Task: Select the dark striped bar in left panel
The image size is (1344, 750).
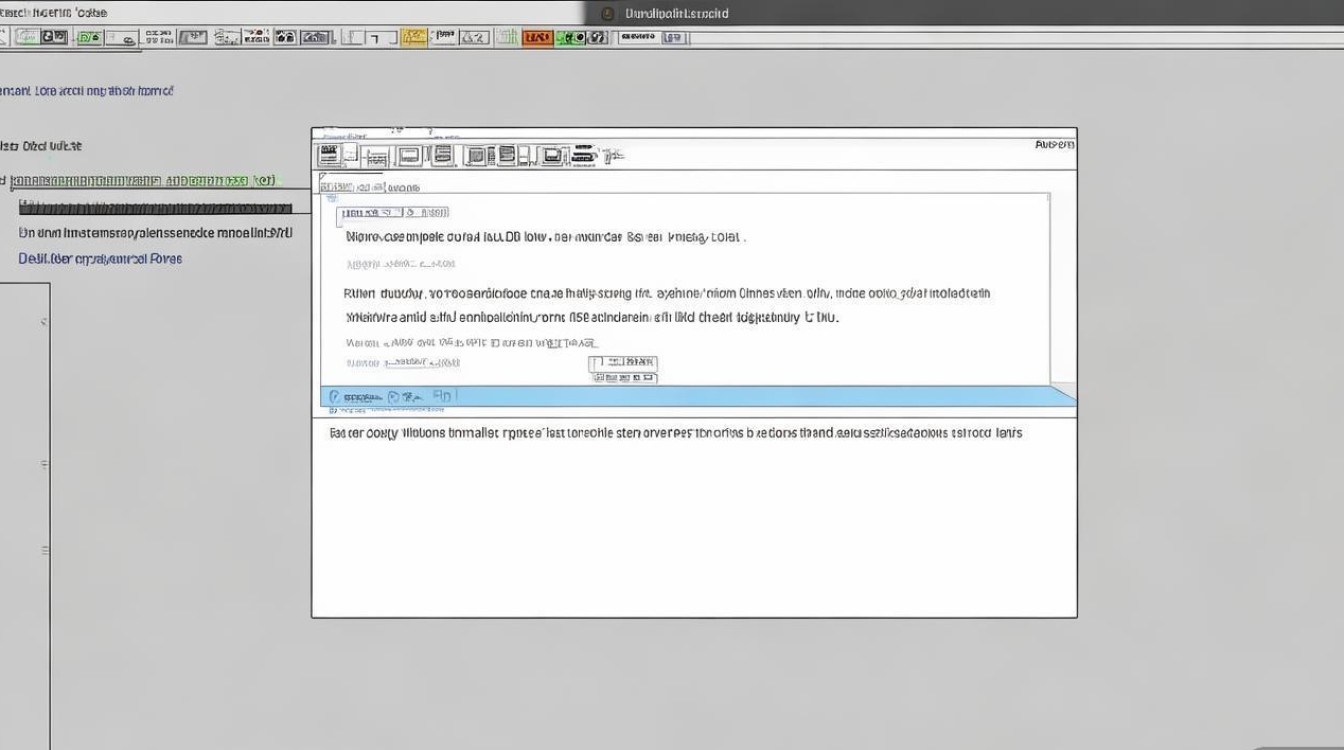Action: 156,208
